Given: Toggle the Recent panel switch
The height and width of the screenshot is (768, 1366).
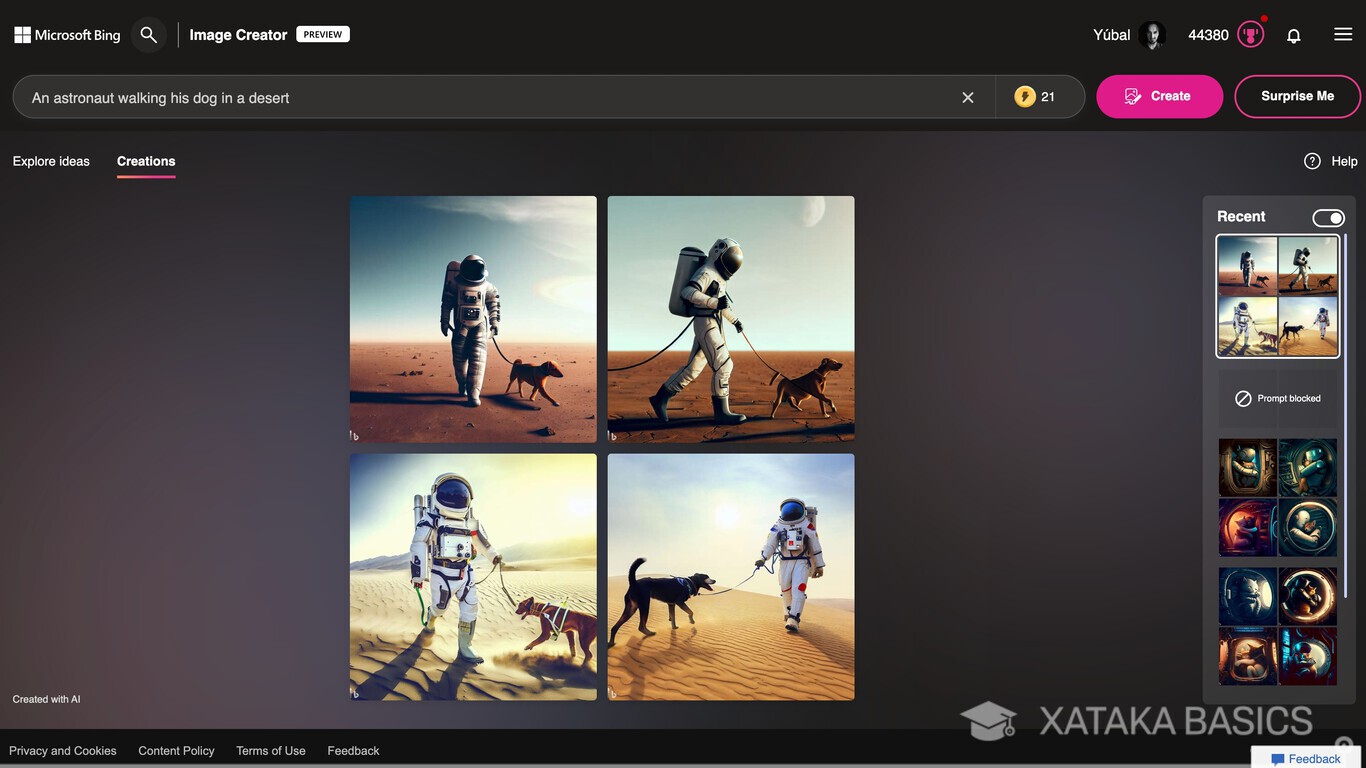Looking at the screenshot, I should click(1328, 218).
